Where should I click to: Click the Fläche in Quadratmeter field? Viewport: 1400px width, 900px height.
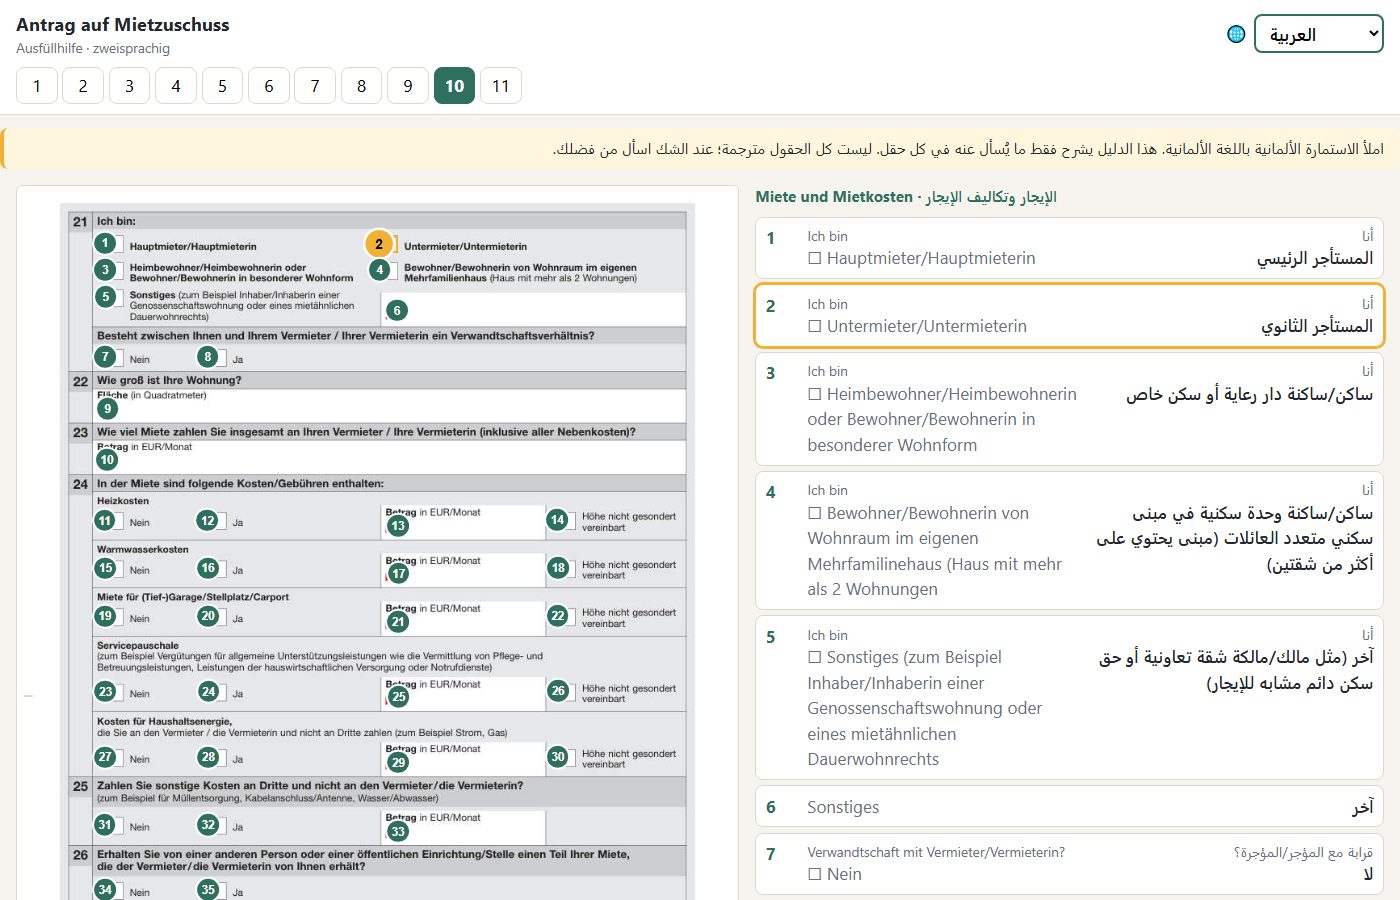390,405
